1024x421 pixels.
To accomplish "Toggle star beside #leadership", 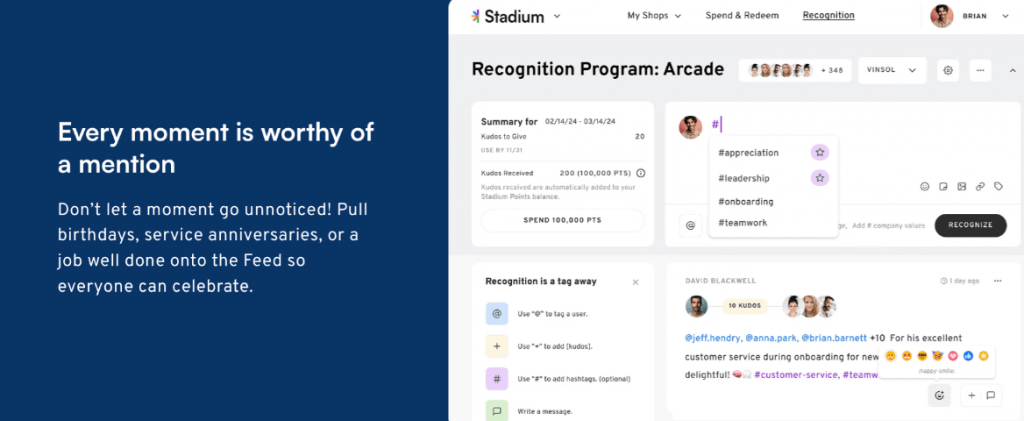I will [x=820, y=178].
